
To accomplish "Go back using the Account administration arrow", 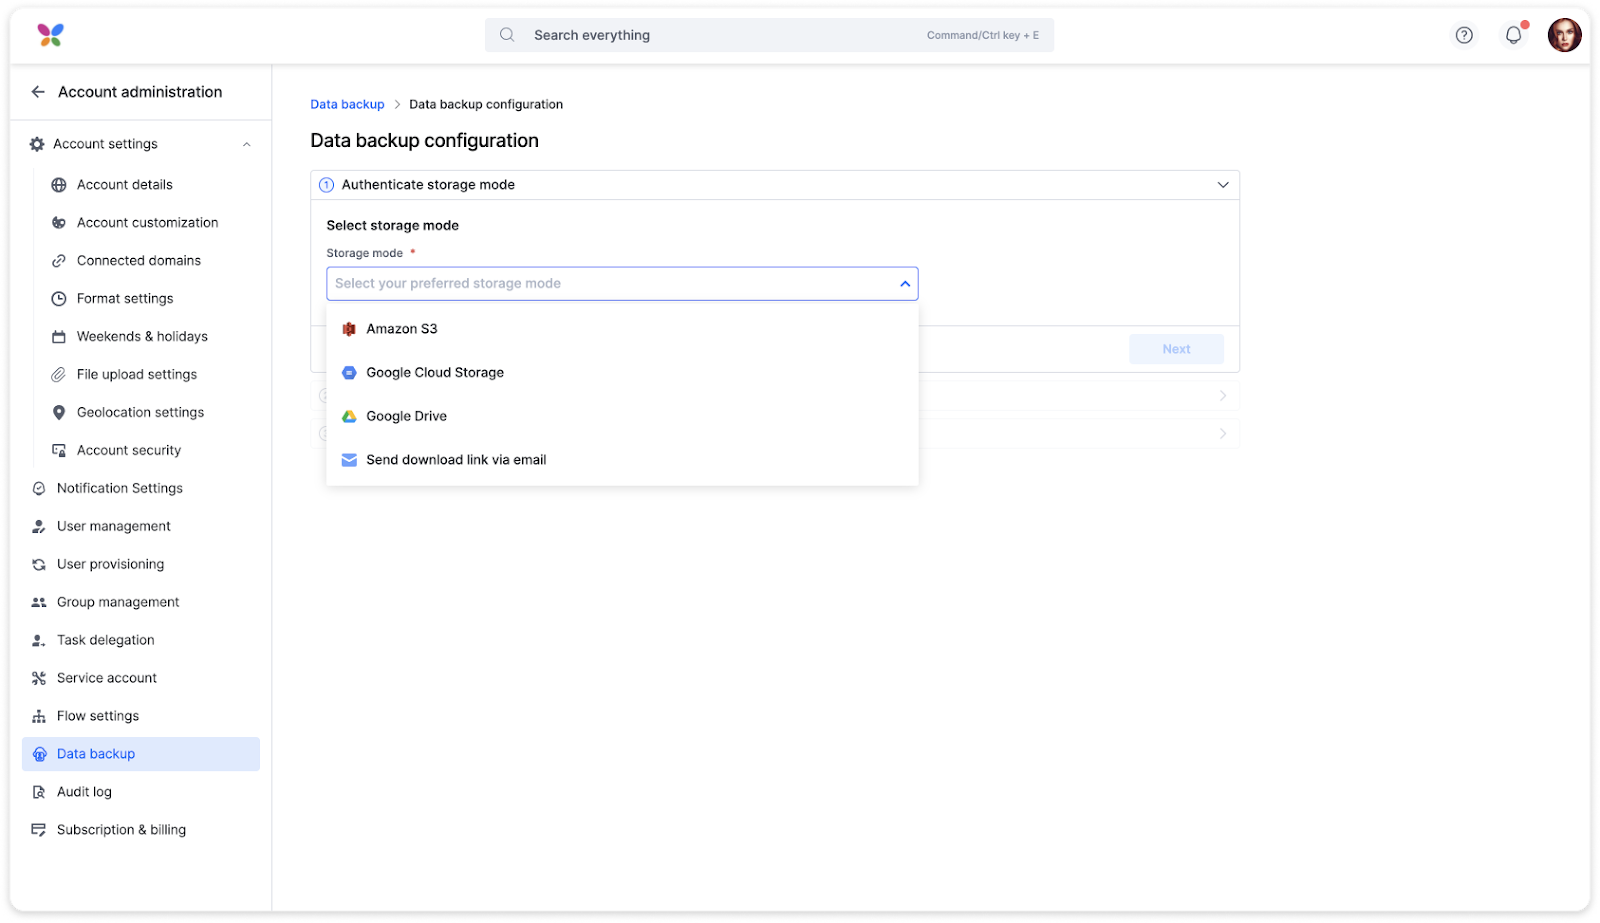I will [38, 92].
